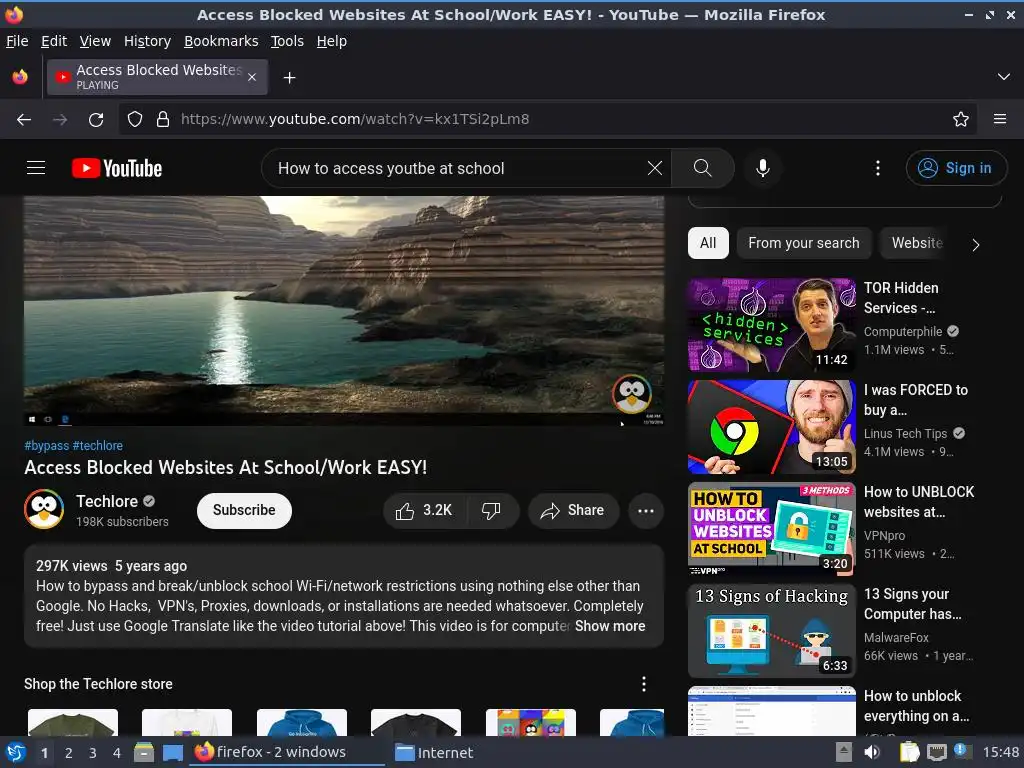The width and height of the screenshot is (1024, 768).
Task: Open the Help menu
Action: (x=332, y=41)
